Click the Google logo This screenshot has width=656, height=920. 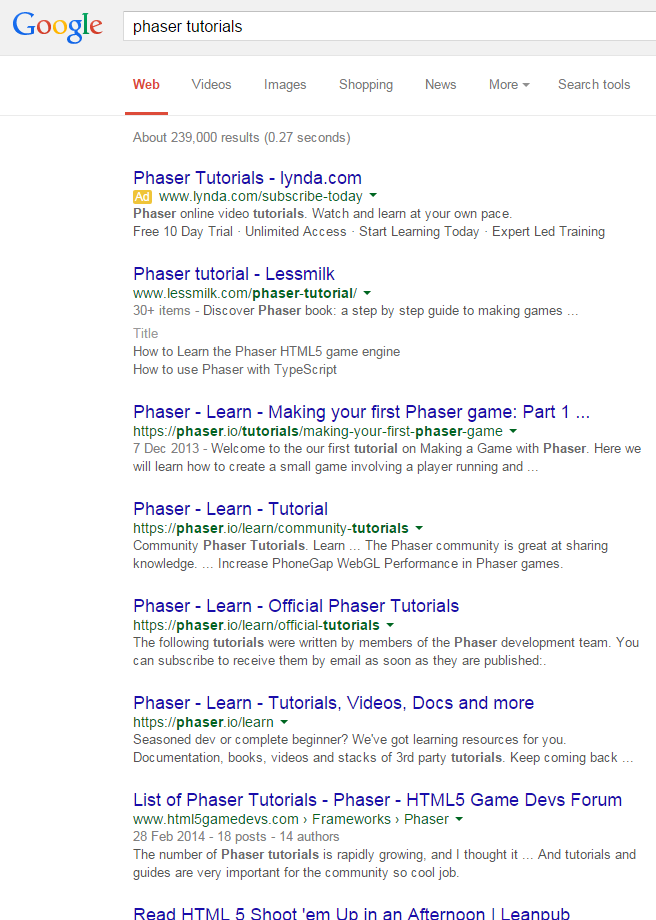pos(58,27)
